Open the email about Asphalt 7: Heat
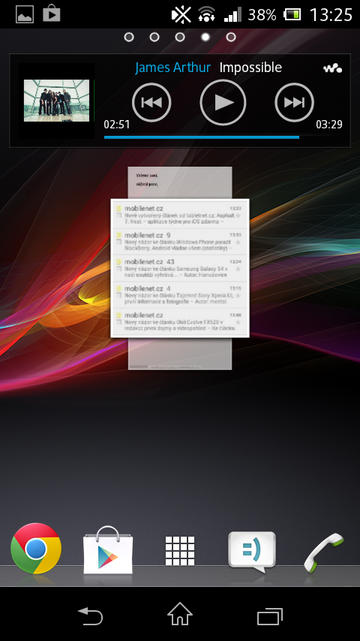Viewport: 360px width, 641px height. pos(180,215)
